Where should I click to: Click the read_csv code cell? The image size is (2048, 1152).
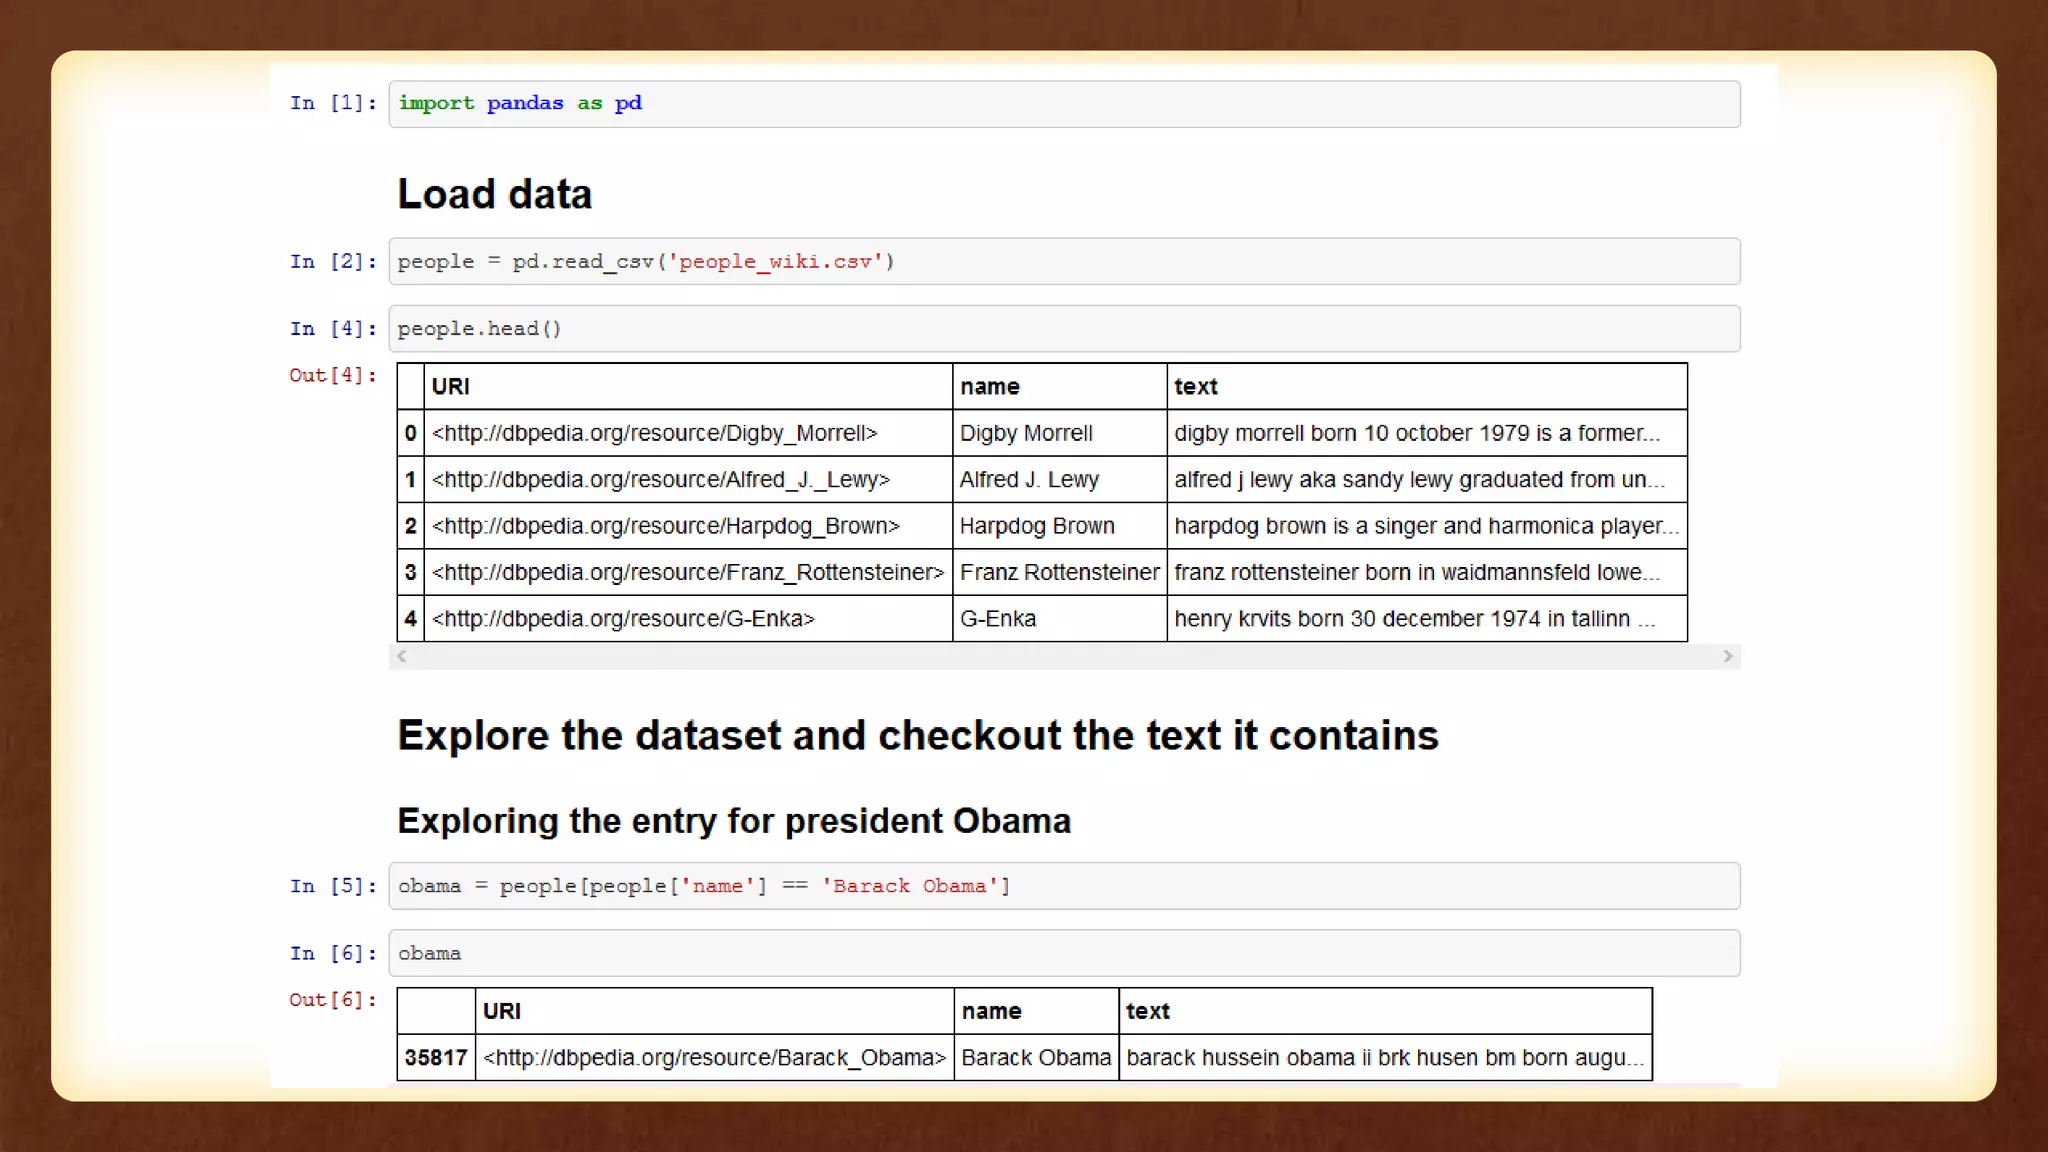point(1064,262)
